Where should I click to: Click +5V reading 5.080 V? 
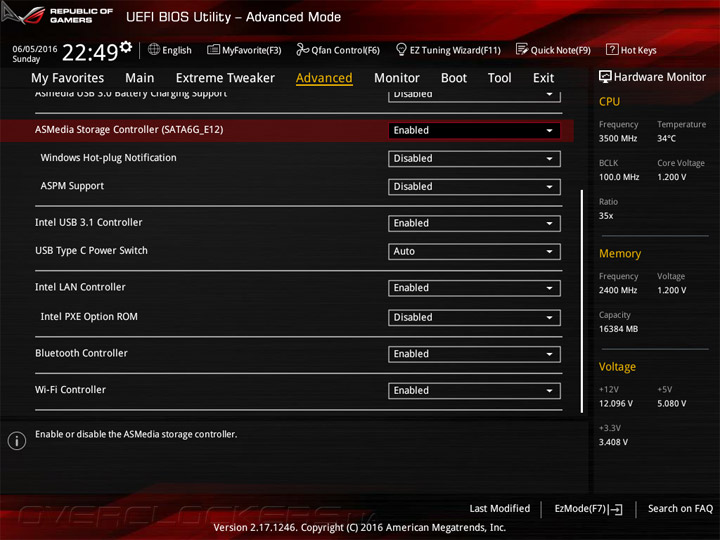[x=672, y=404]
